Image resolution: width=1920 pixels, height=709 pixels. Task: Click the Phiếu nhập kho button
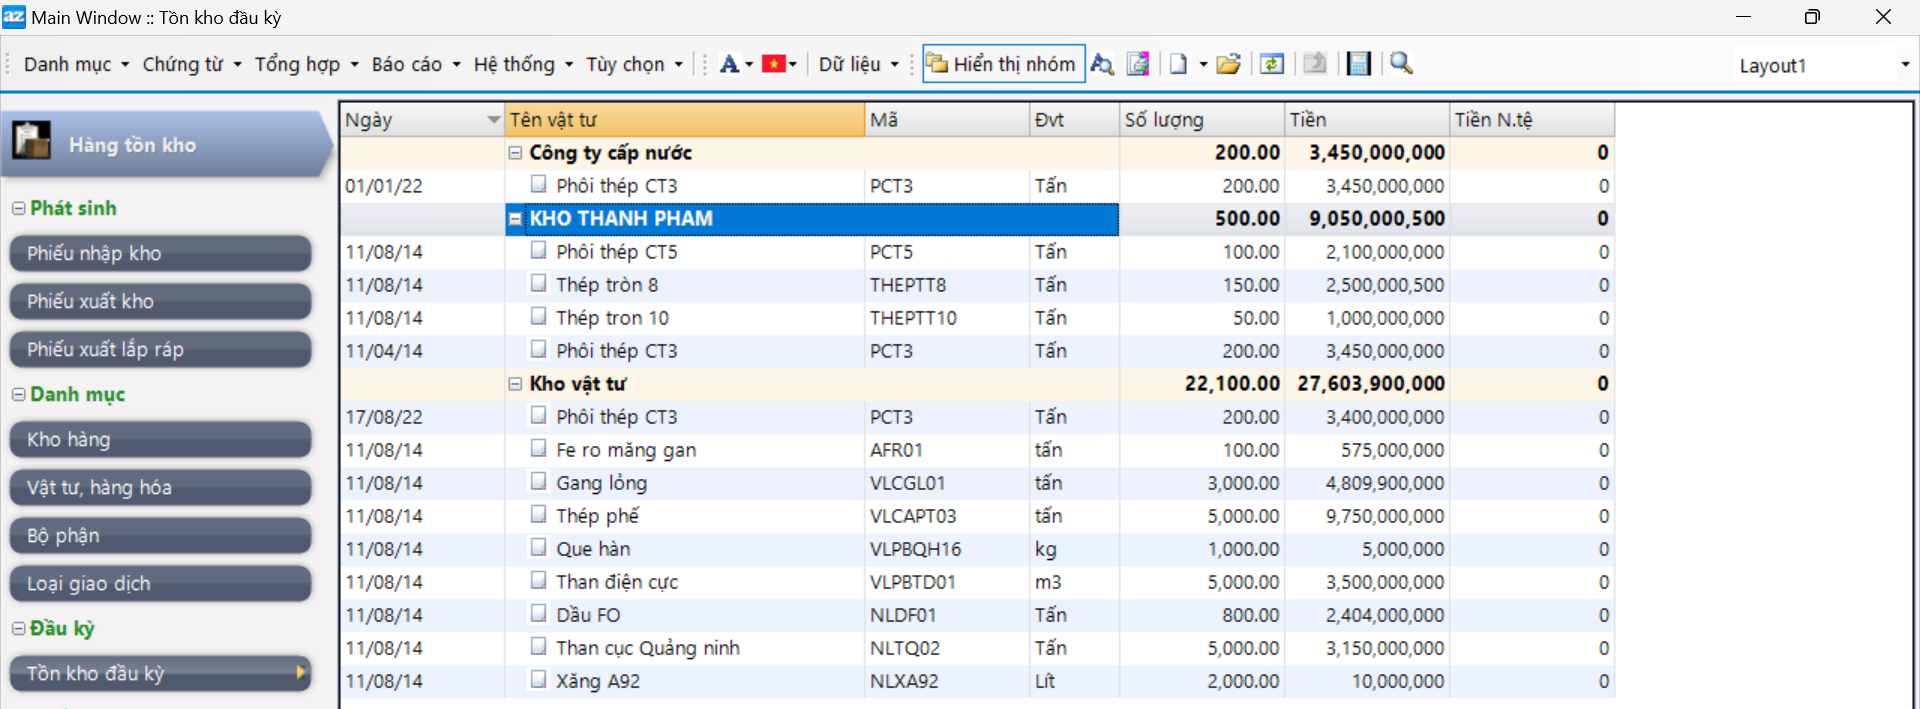[x=160, y=254]
